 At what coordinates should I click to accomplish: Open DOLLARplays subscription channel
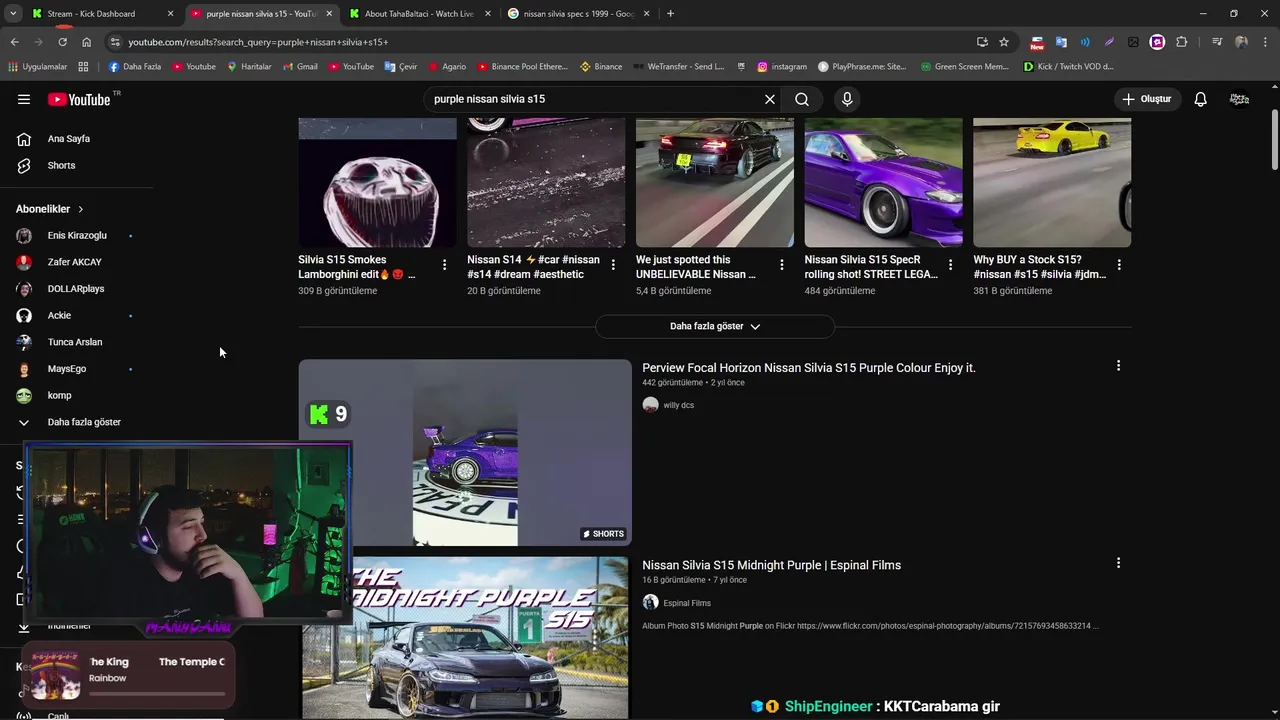[x=76, y=289]
